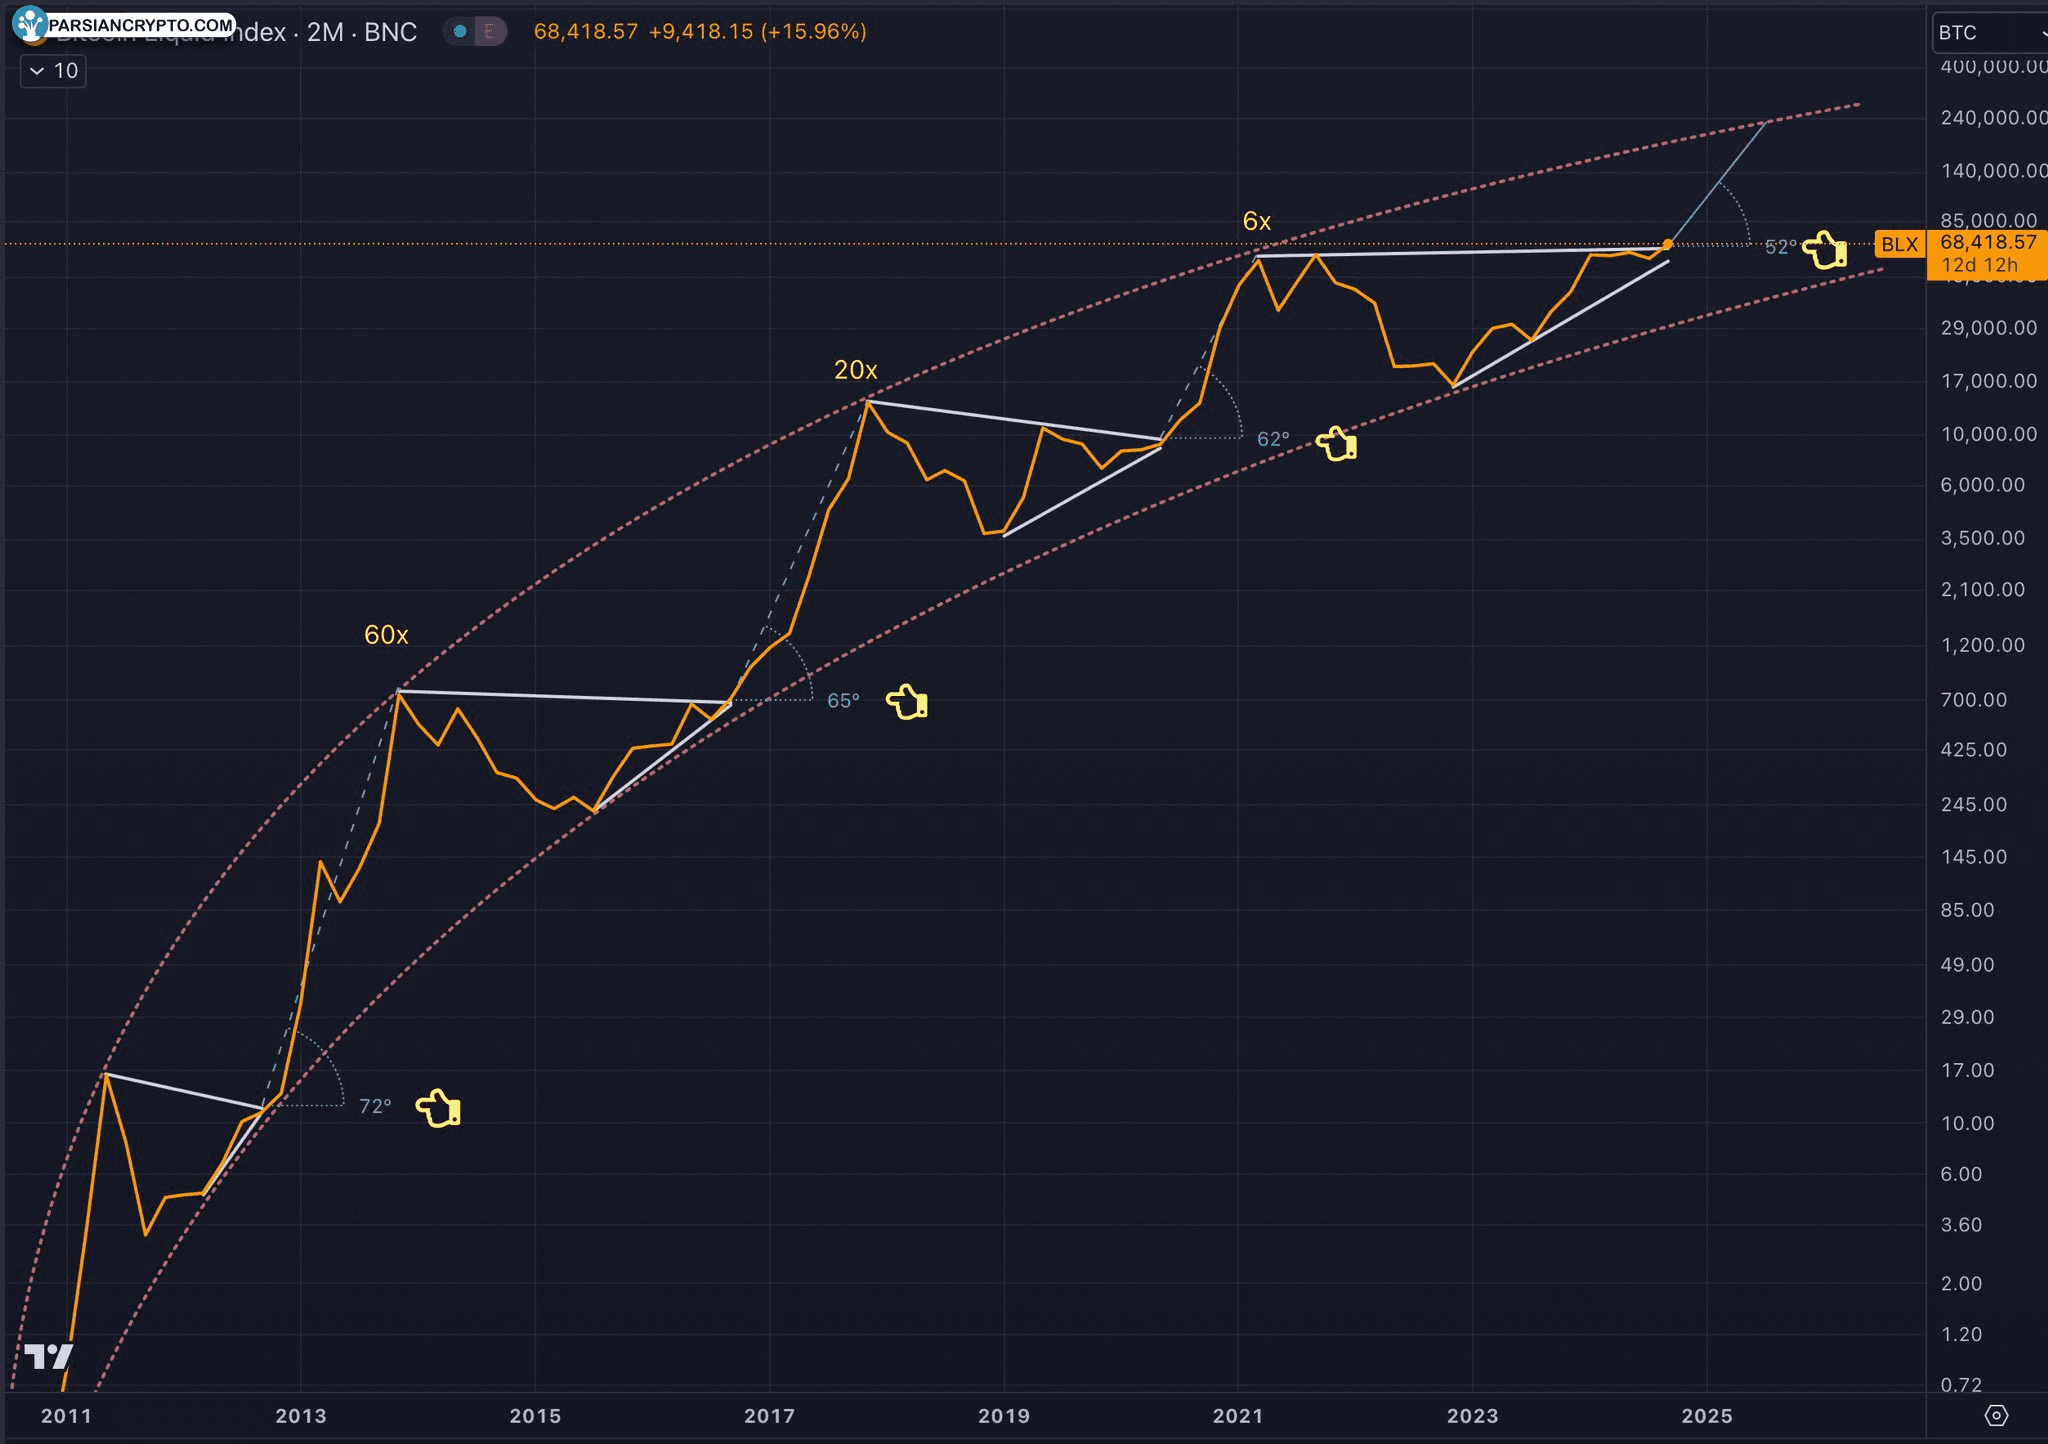Select the pointing hand drawing beside 65°
This screenshot has height=1444, width=2048.
[907, 701]
